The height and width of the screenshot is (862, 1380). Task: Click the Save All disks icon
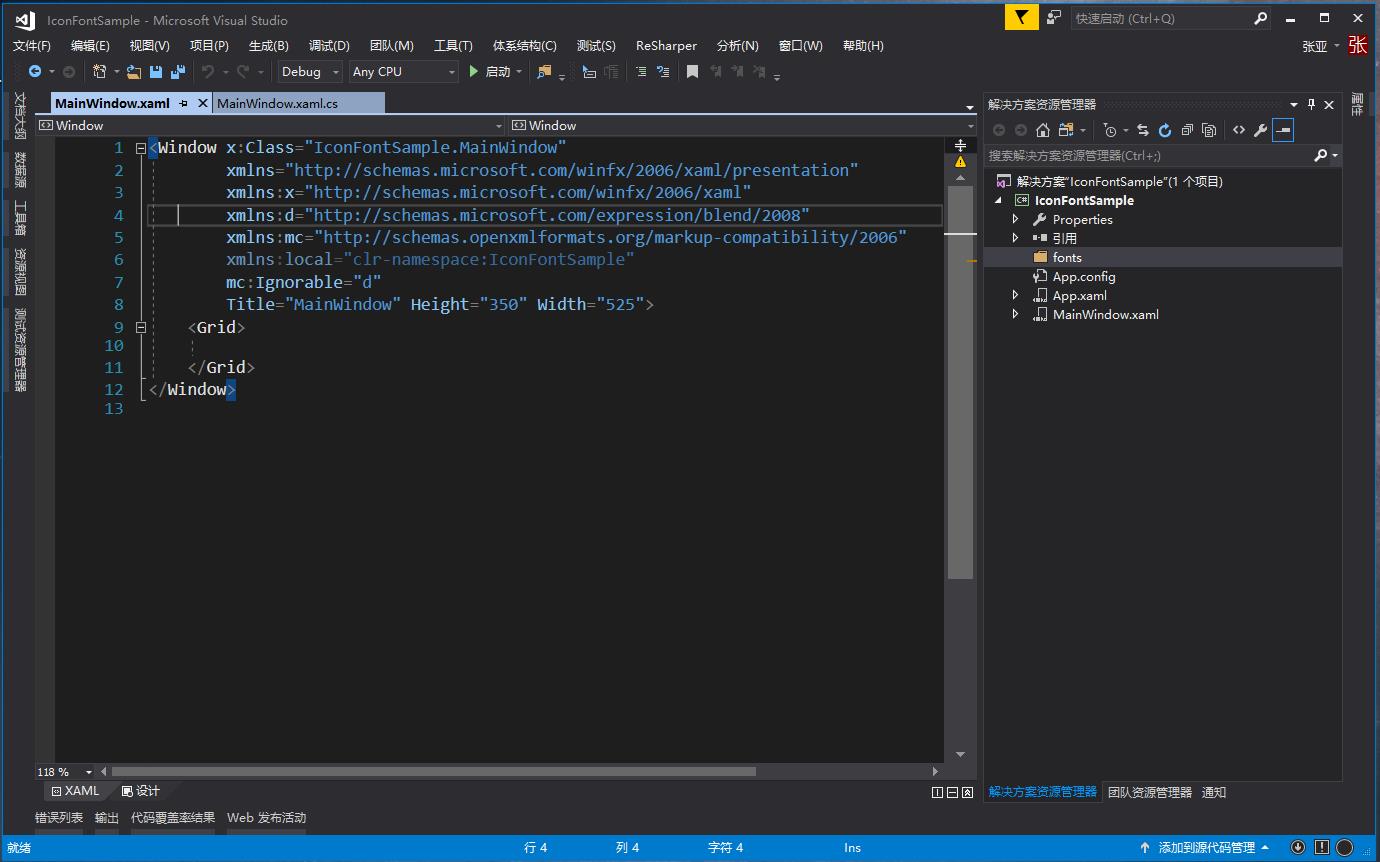pos(178,71)
